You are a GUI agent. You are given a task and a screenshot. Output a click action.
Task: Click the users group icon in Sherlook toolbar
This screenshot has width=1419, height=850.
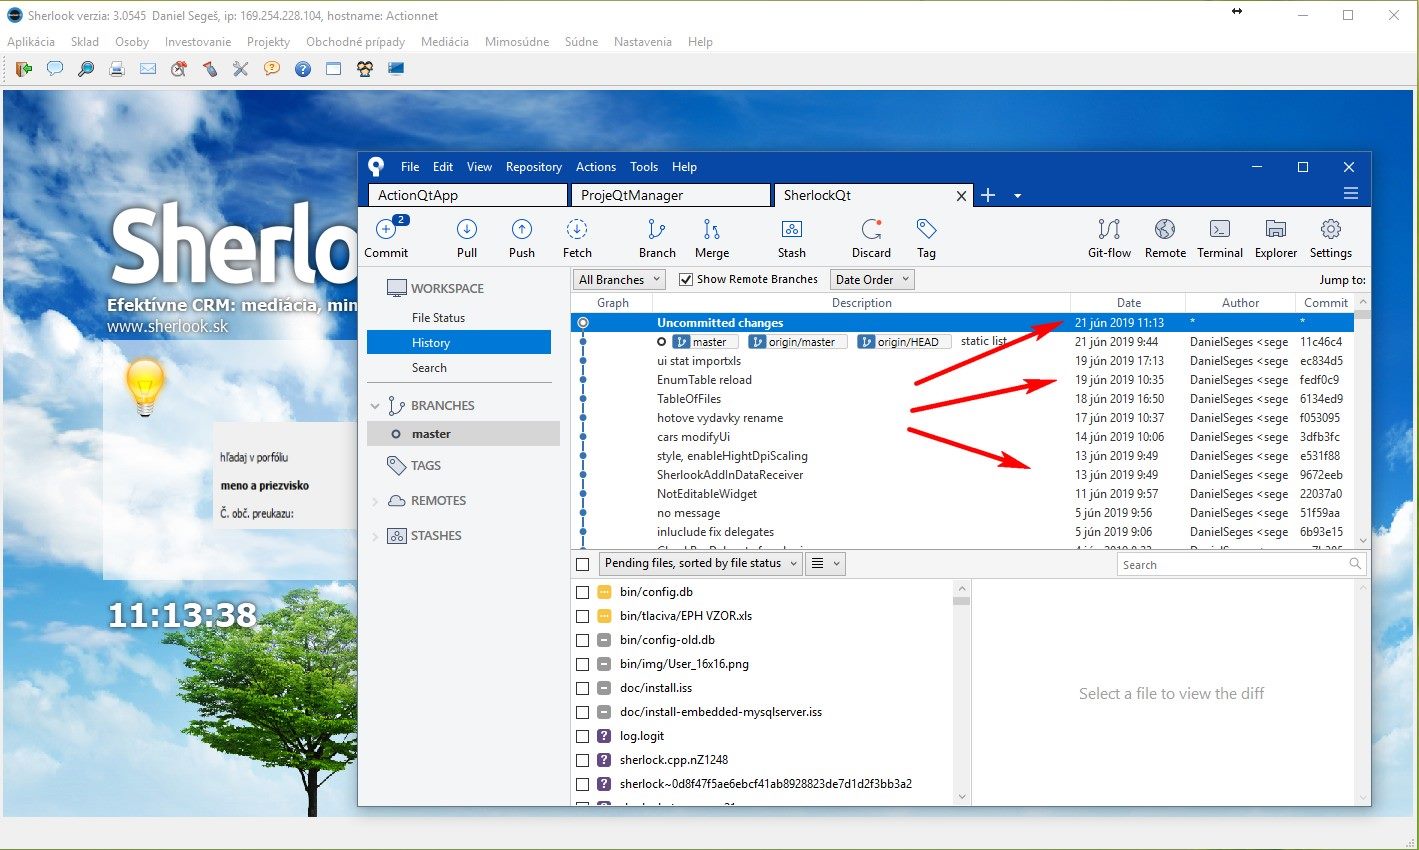coord(365,69)
